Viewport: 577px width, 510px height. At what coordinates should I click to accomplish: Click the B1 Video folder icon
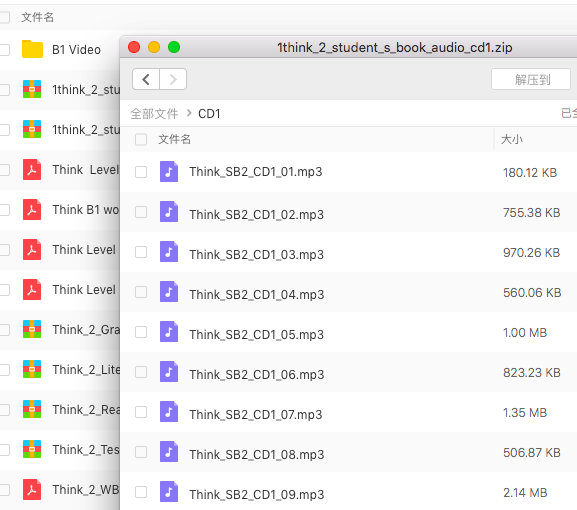[x=32, y=49]
